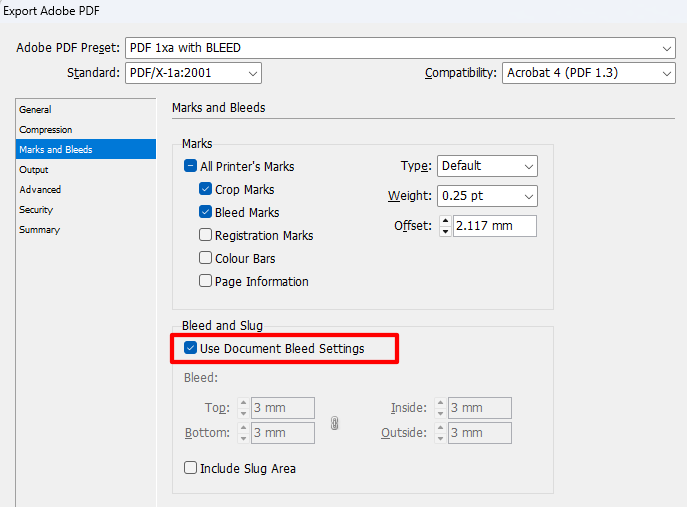
Task: Open the marks Type dropdown
Action: pyautogui.click(x=487, y=166)
